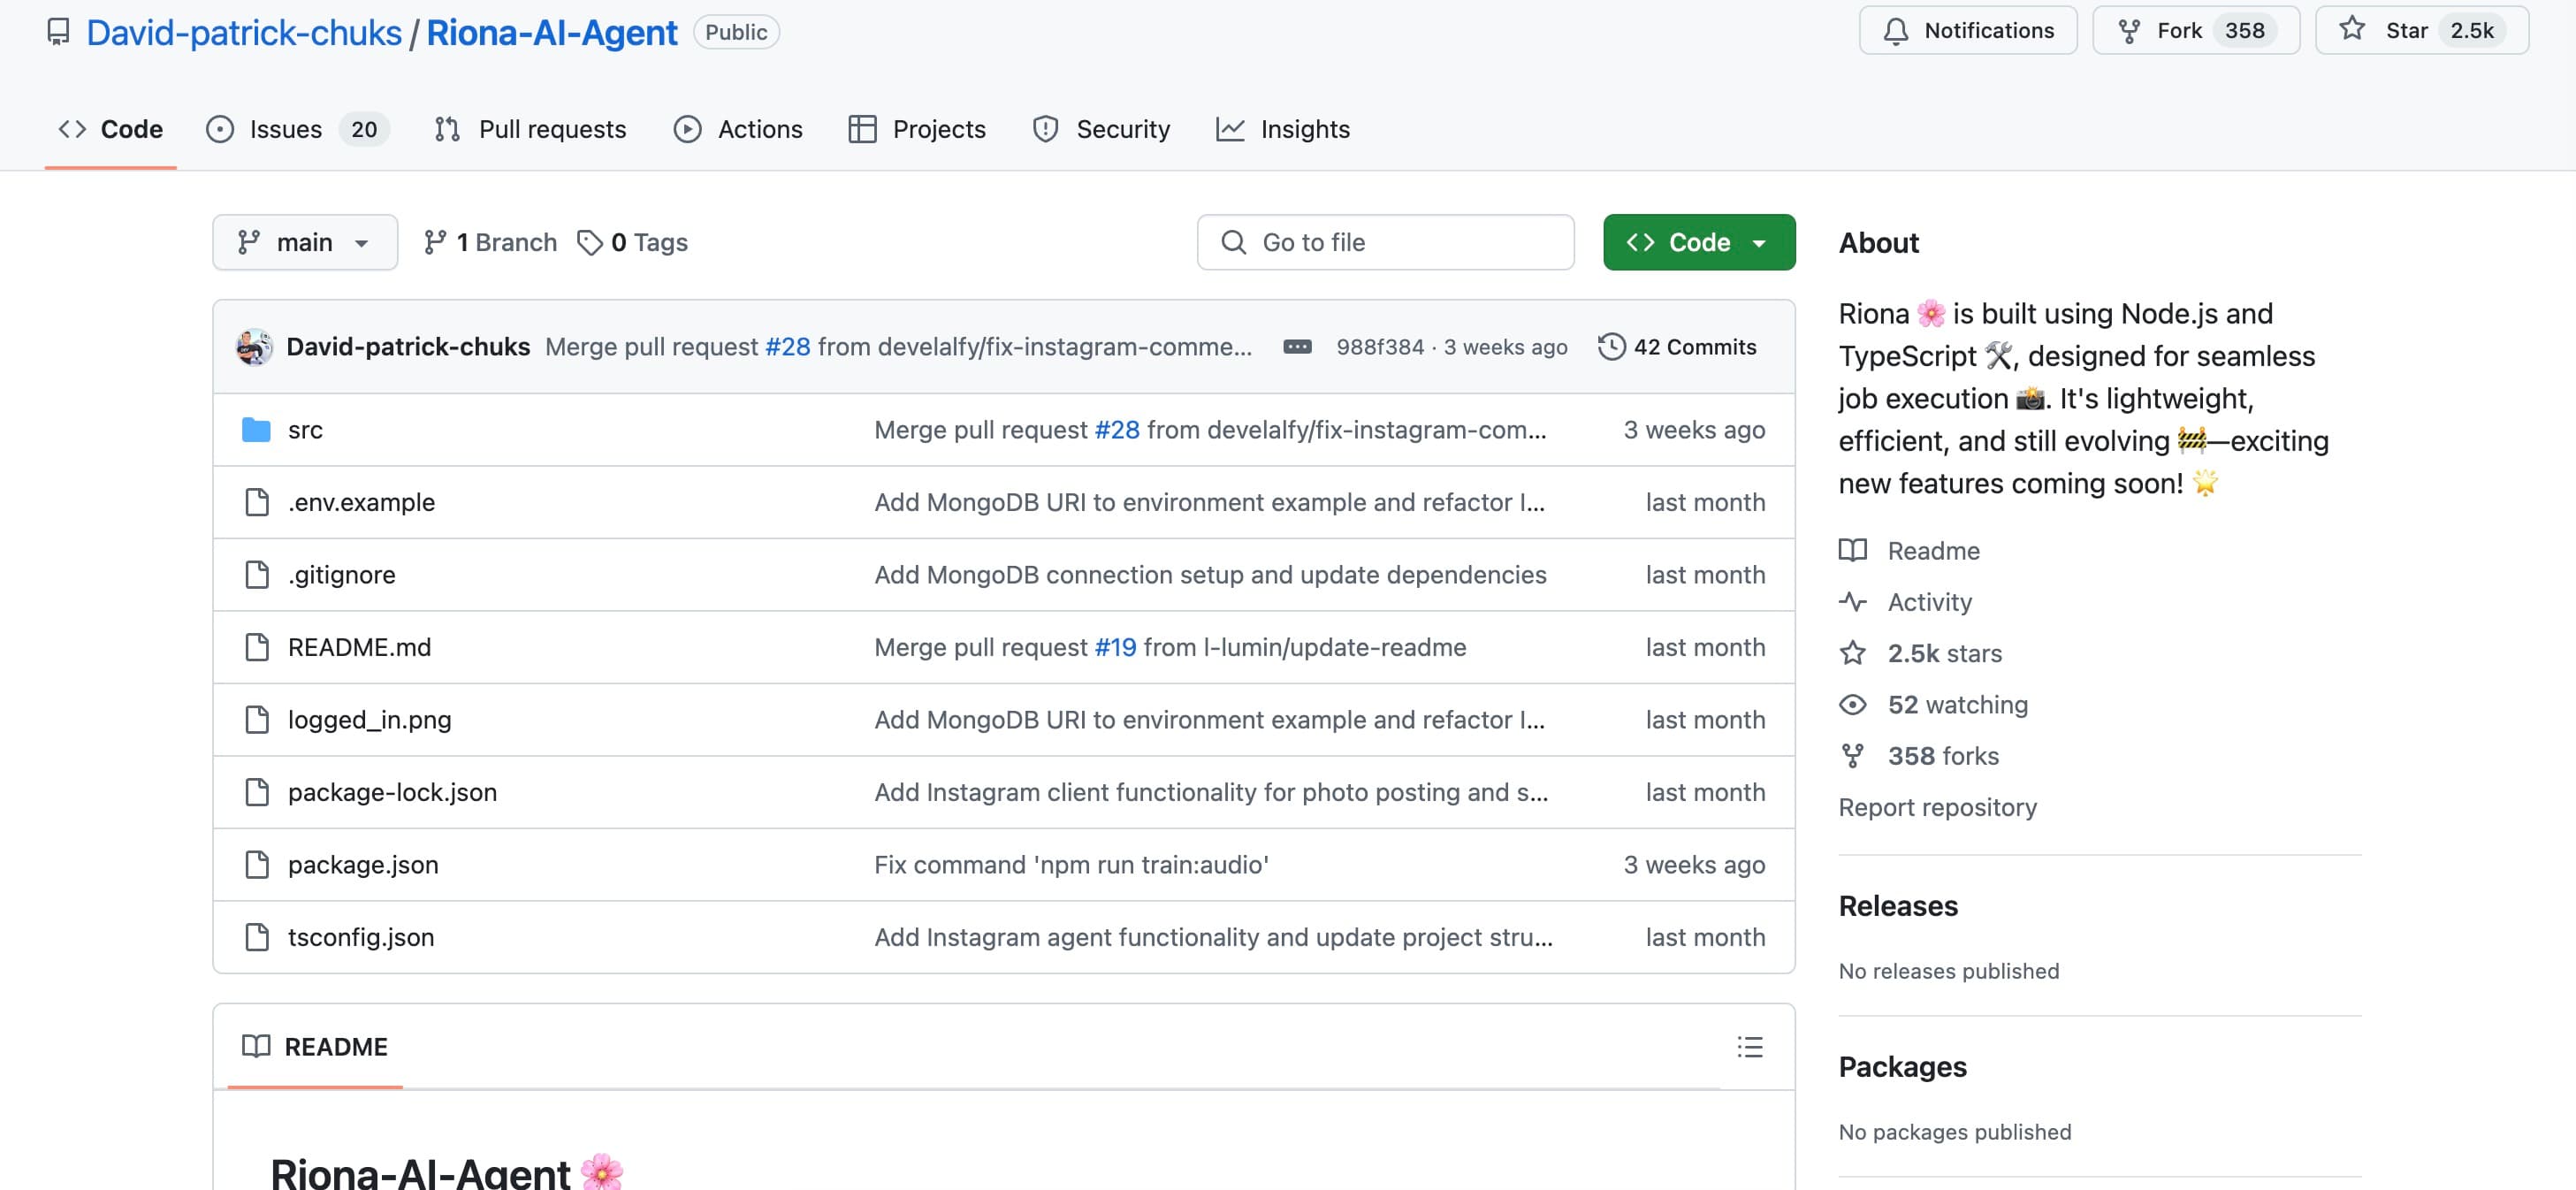Image resolution: width=2576 pixels, height=1190 pixels.
Task: Expand the commit message ellipsis button
Action: click(1297, 347)
